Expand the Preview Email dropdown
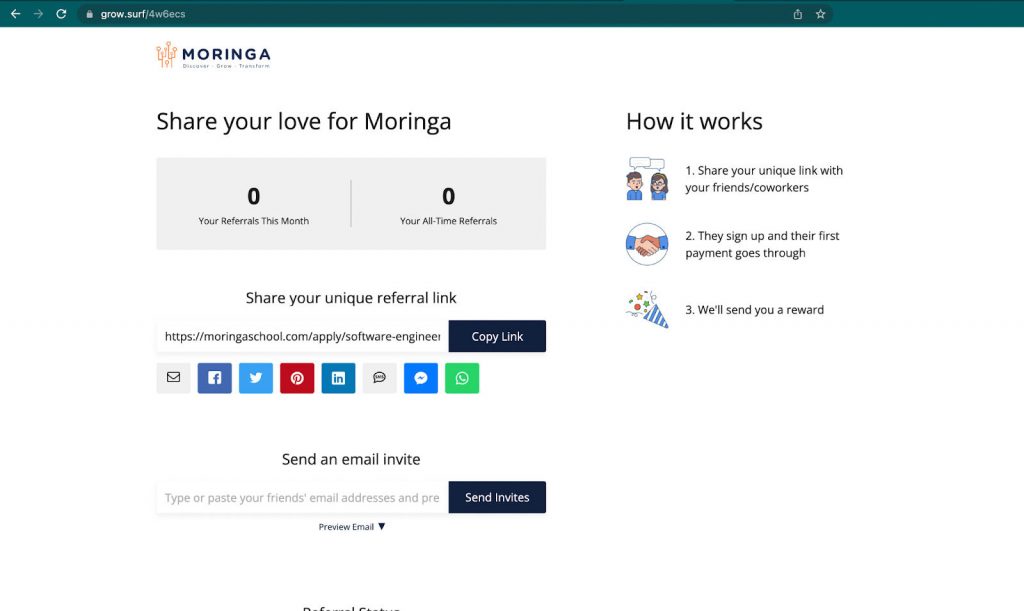The height and width of the screenshot is (611, 1024). pos(352,527)
